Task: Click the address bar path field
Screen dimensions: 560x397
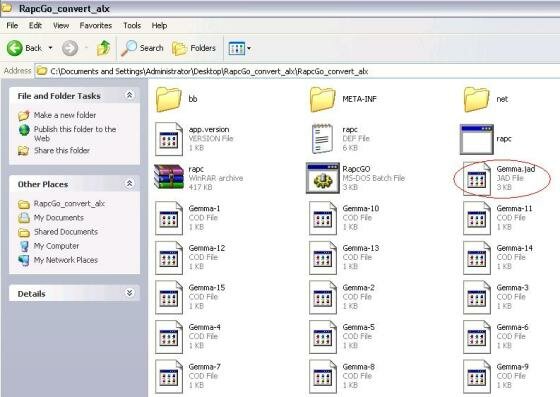Action: [297, 71]
